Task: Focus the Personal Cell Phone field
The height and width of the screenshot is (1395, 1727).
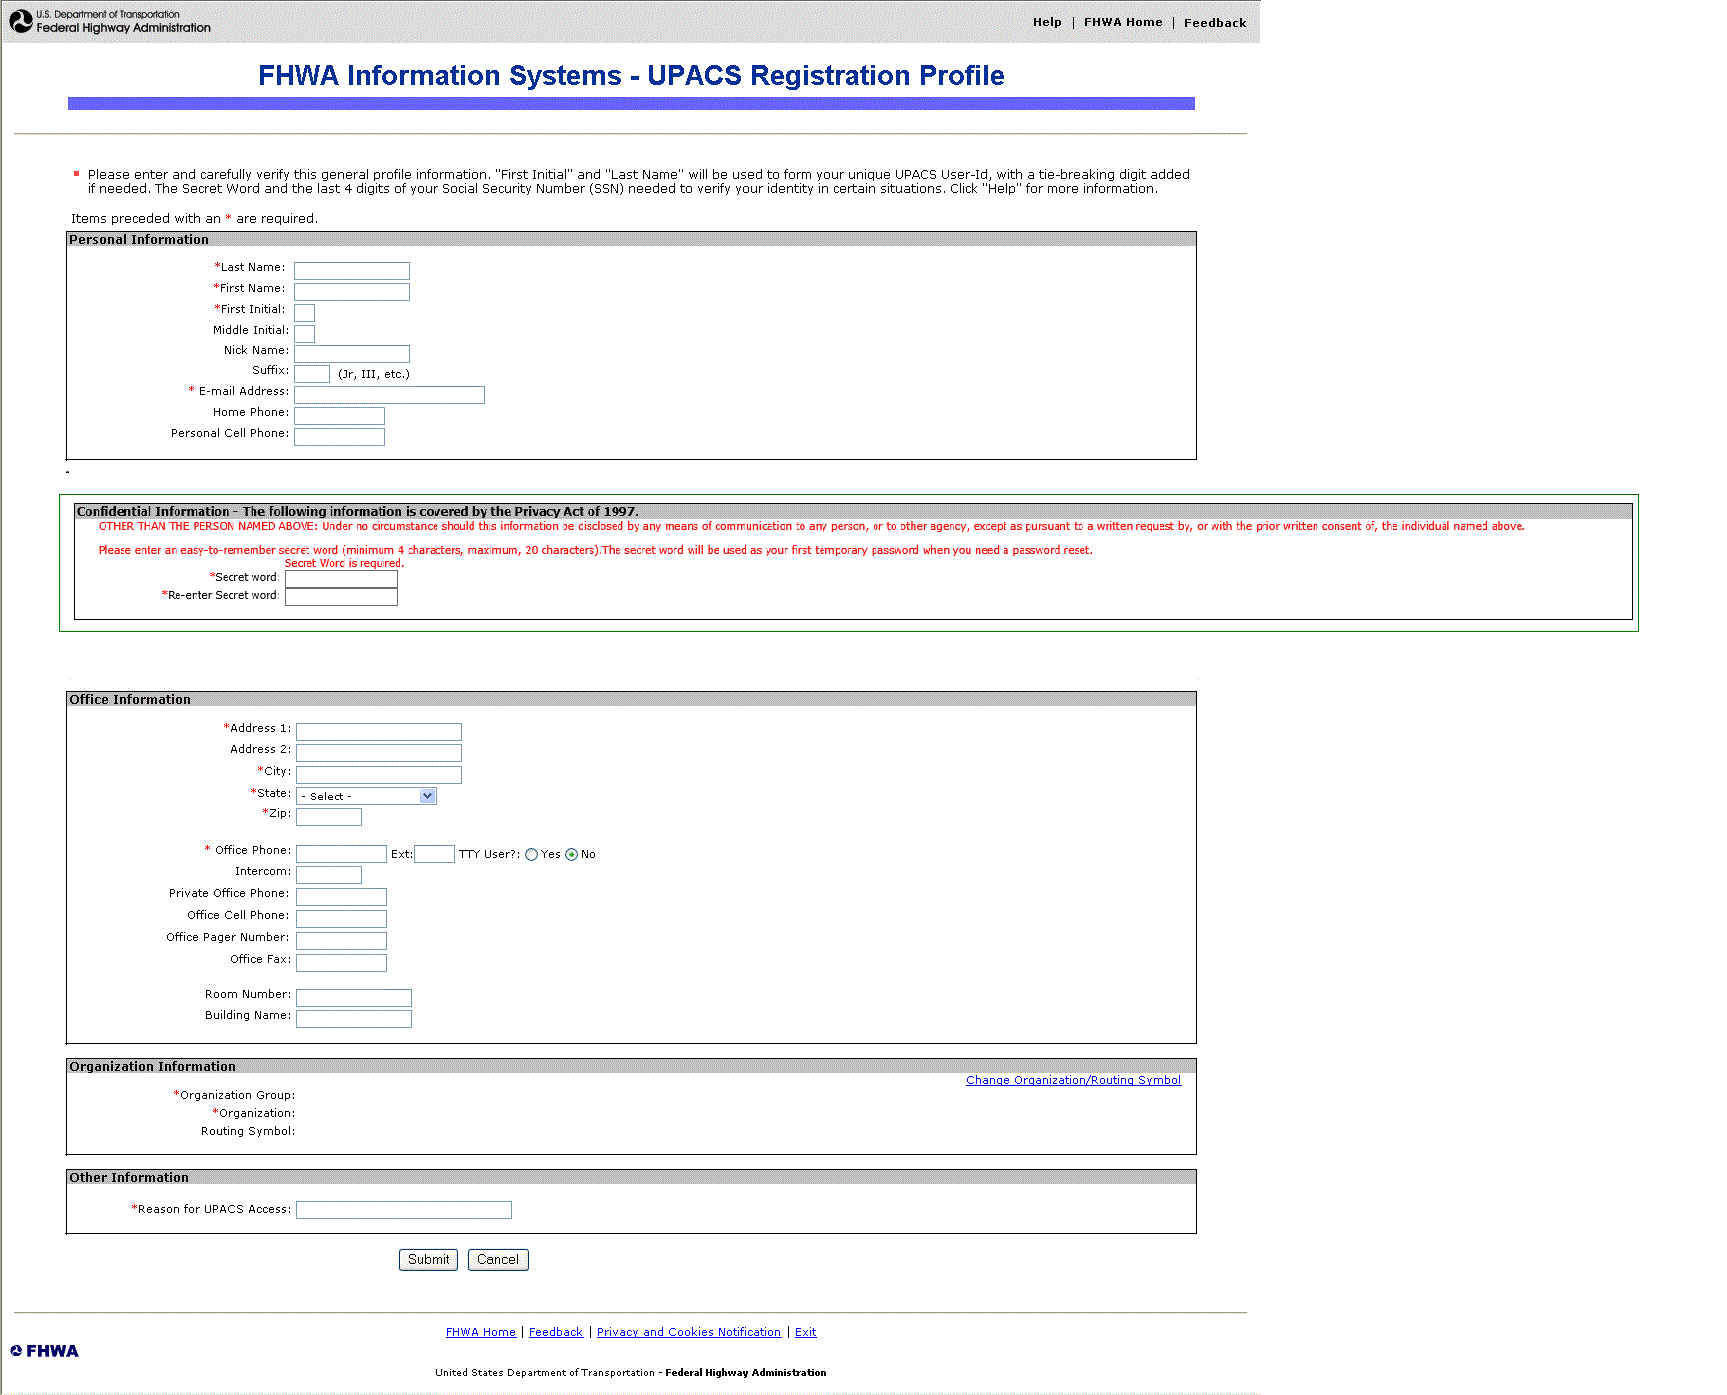Action: [339, 437]
